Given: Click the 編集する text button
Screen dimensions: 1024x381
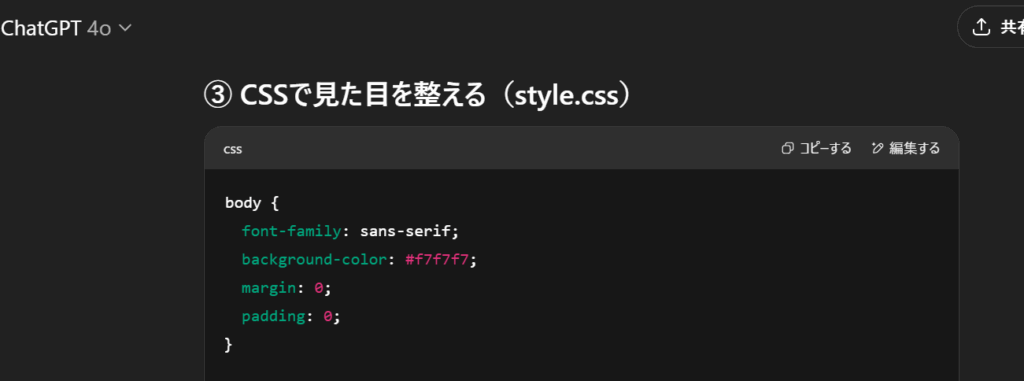Looking at the screenshot, I should pos(914,148).
